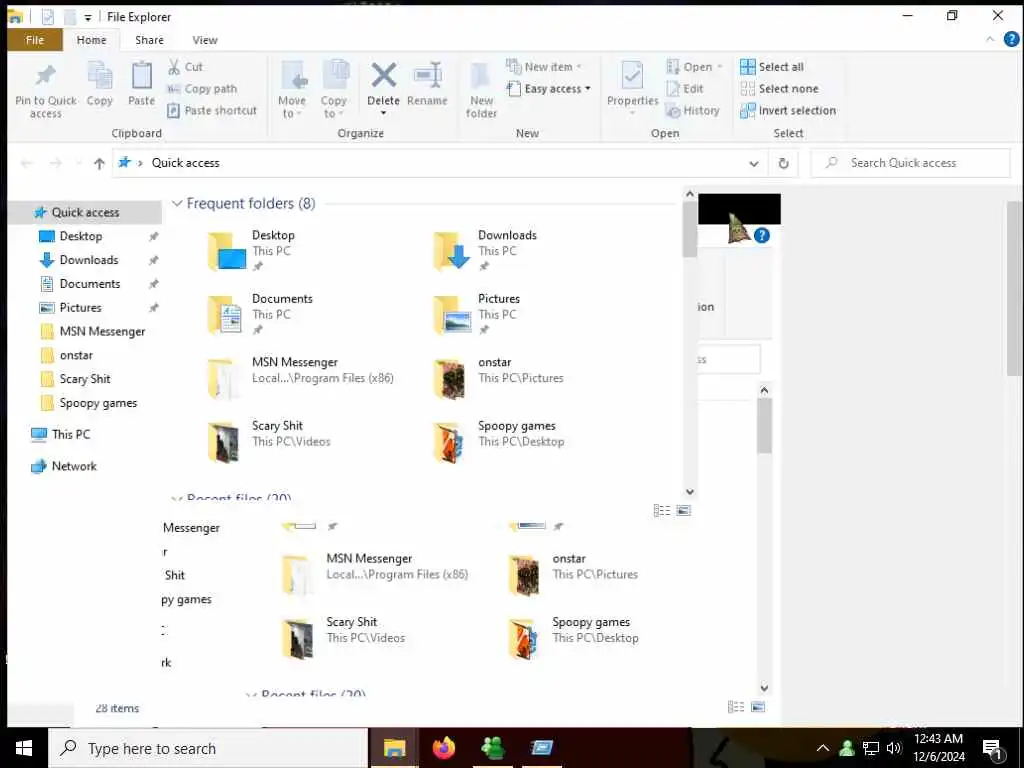Open the notification center icon

(x=993, y=750)
